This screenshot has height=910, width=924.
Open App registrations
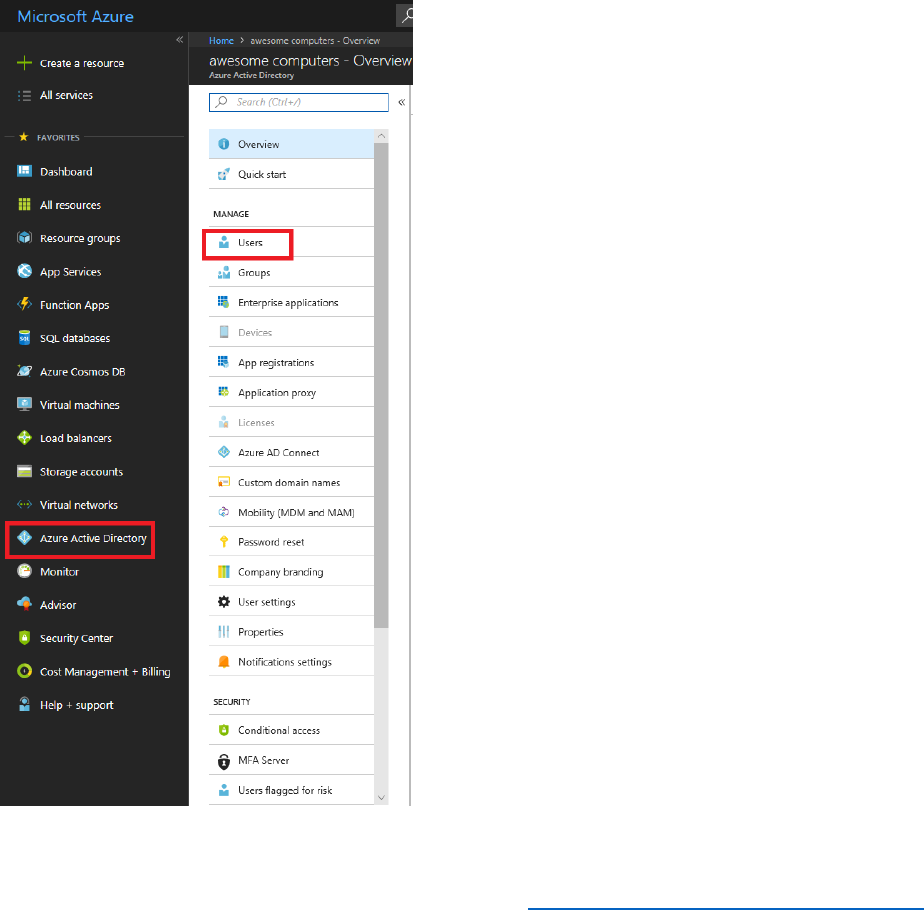click(291, 362)
